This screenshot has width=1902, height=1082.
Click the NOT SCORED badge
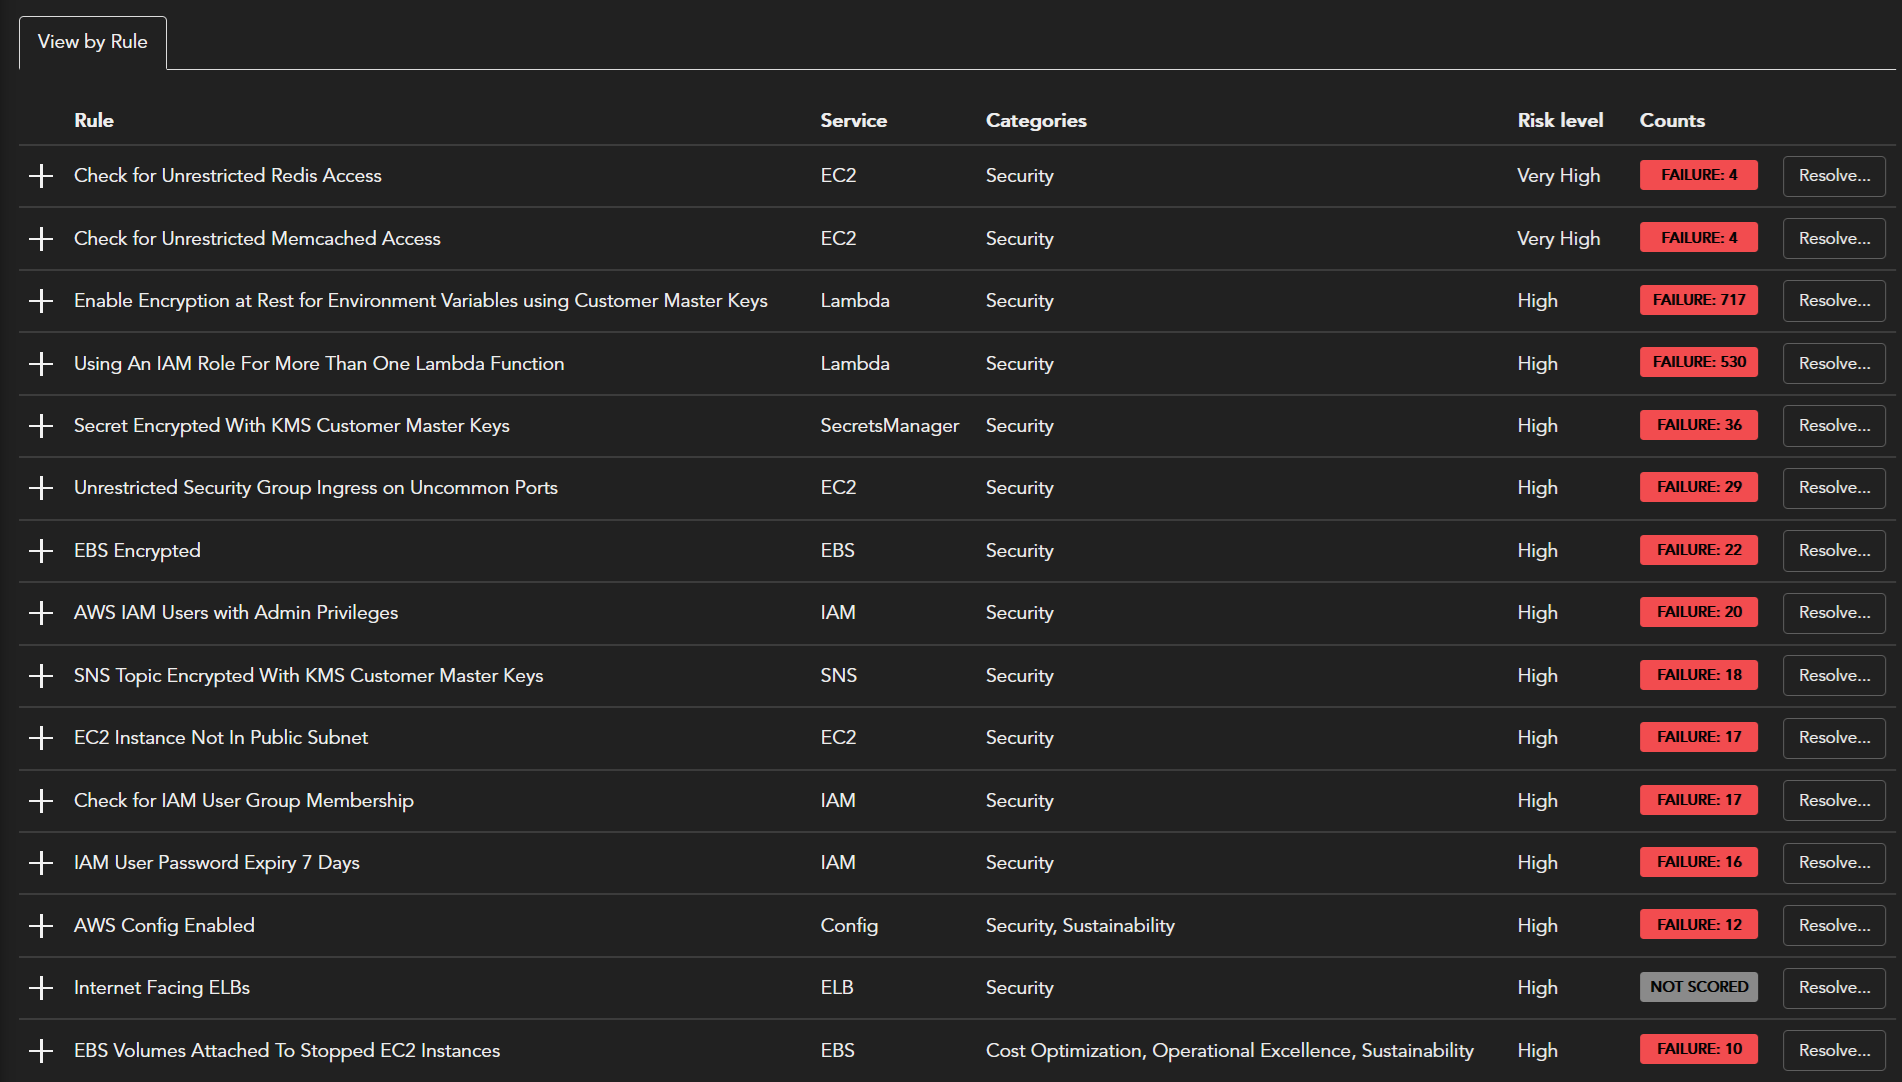1698,987
